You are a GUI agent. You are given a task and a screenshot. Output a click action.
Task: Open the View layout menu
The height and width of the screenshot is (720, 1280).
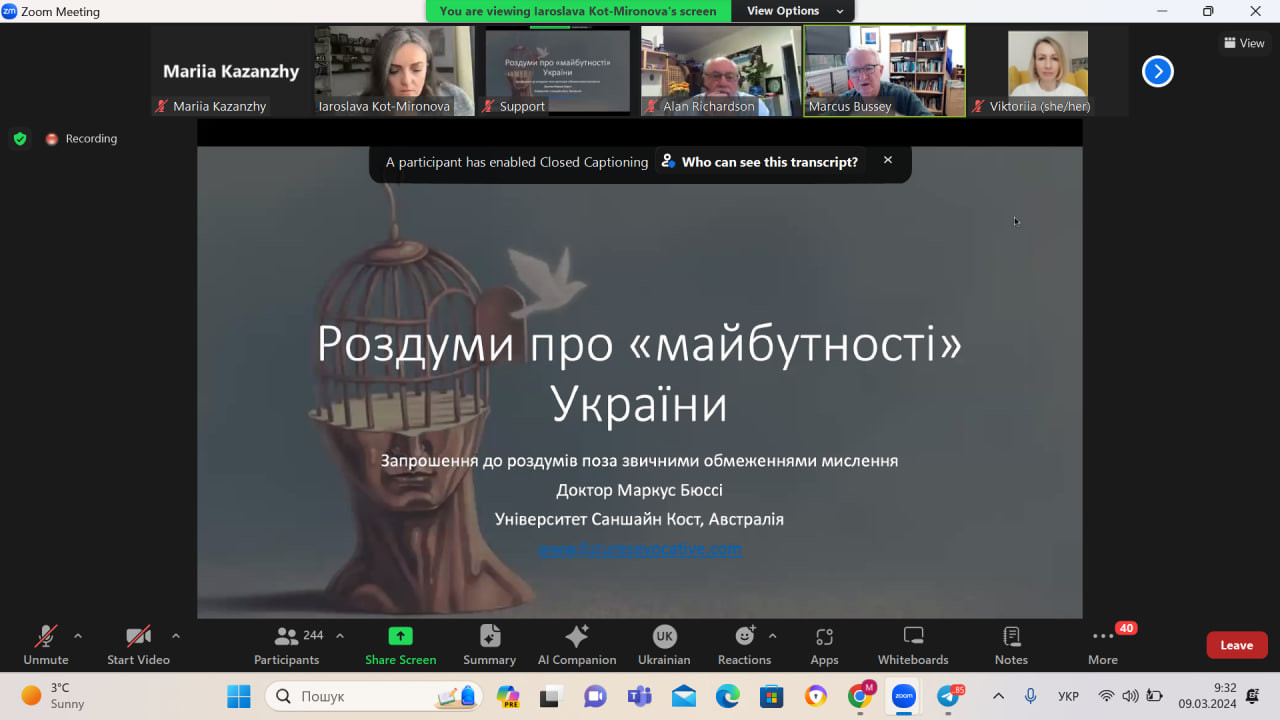1244,43
